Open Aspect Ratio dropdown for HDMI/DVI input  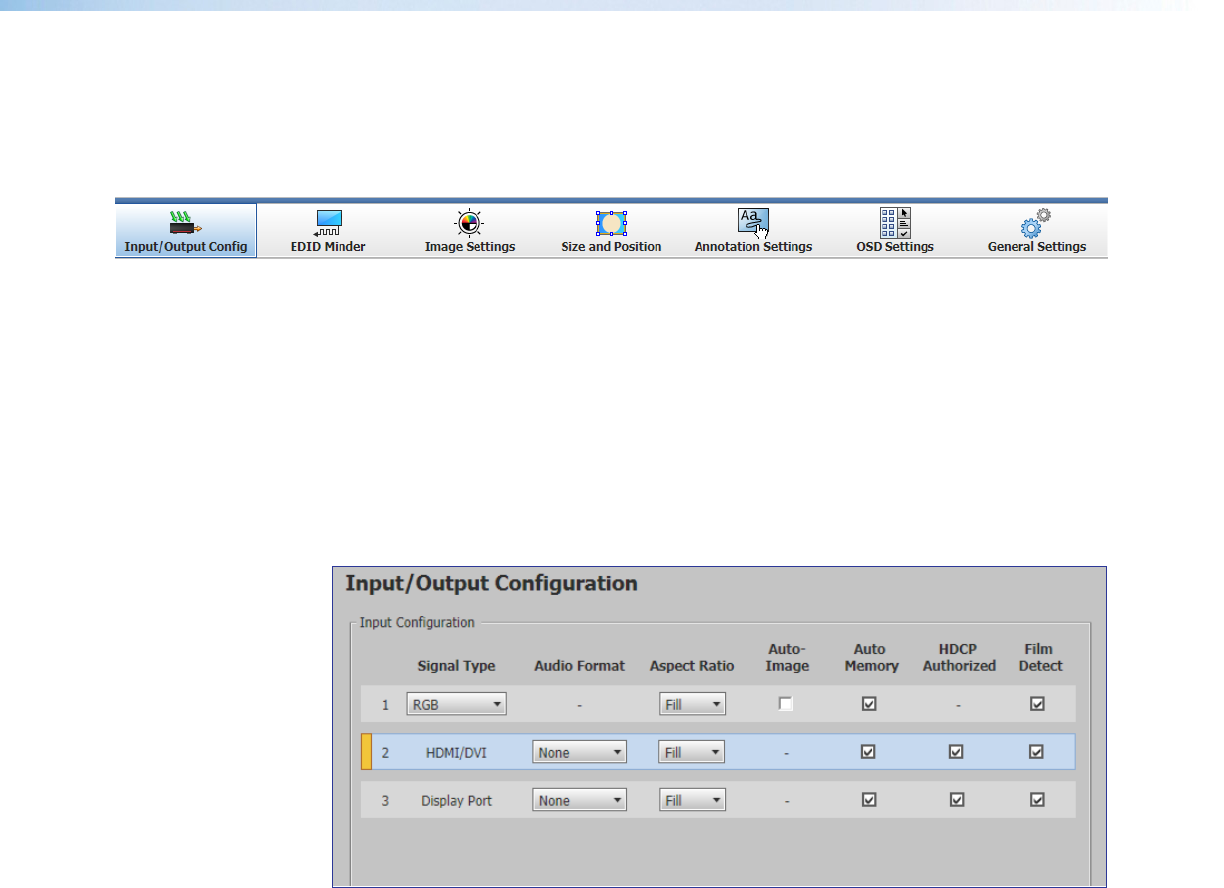pyautogui.click(x=692, y=752)
